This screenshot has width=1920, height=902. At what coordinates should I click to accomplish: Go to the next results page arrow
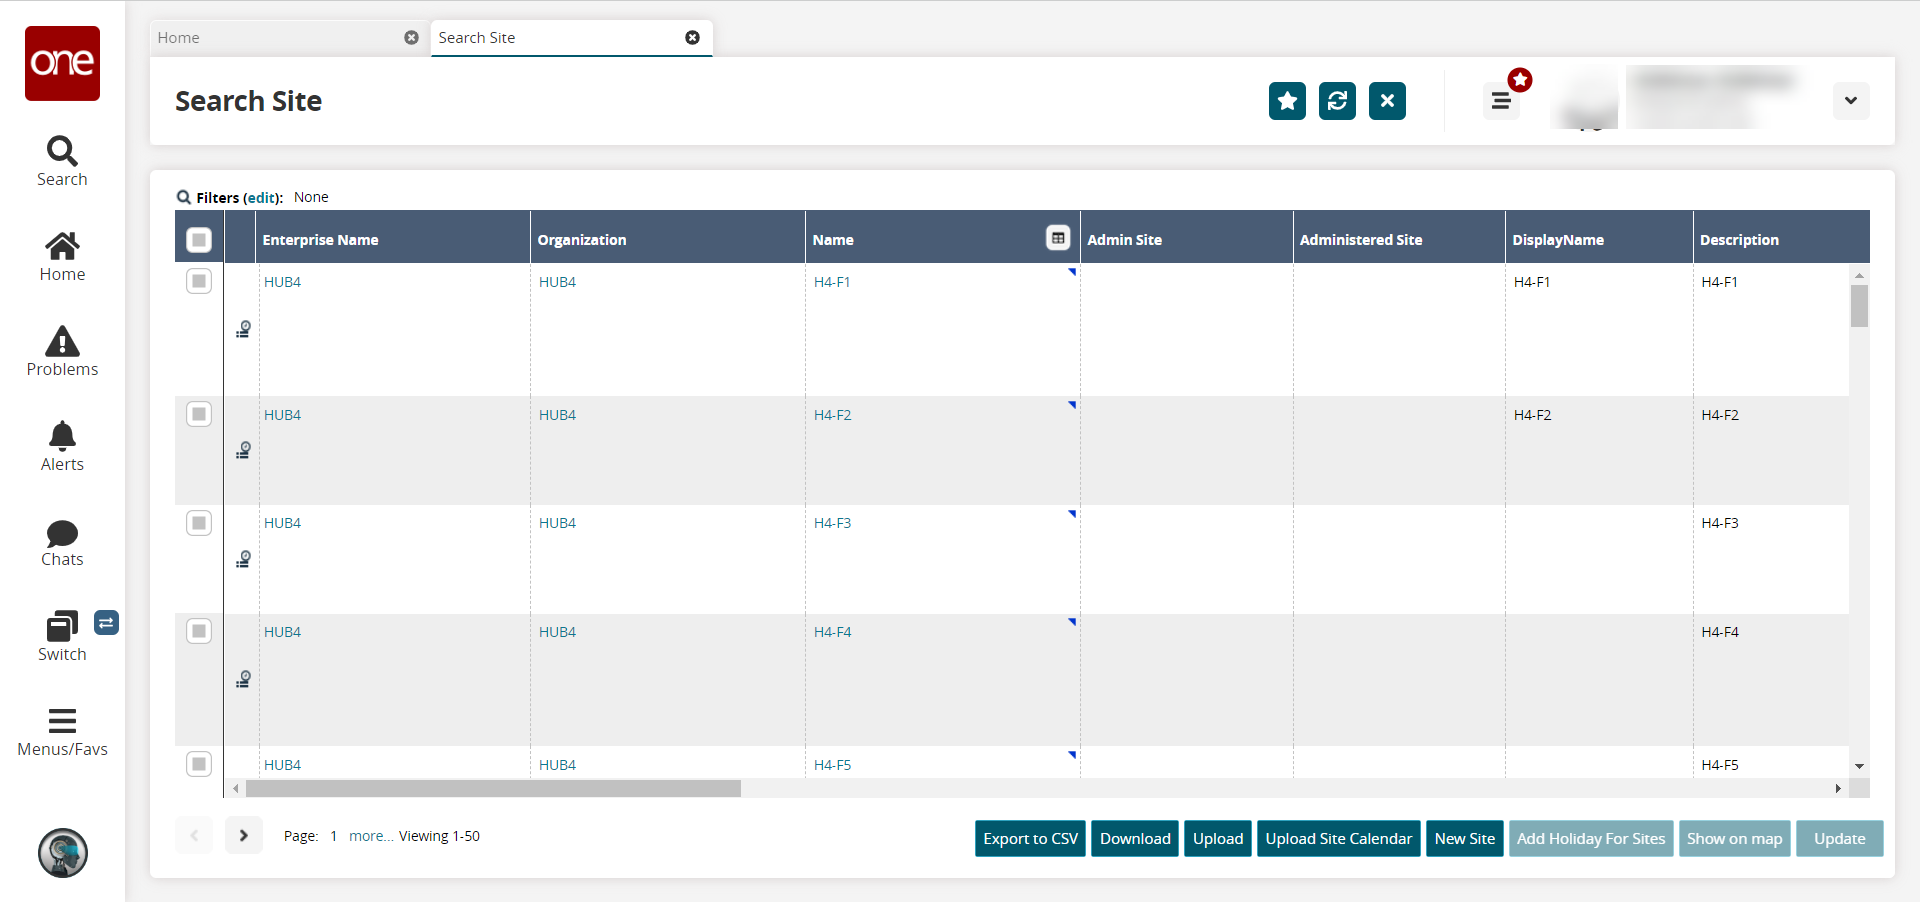(x=243, y=836)
